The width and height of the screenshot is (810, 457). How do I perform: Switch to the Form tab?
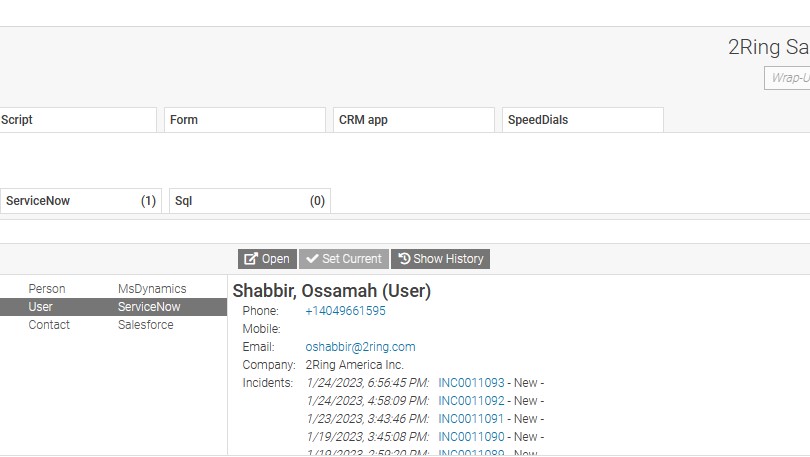pyautogui.click(x=245, y=120)
